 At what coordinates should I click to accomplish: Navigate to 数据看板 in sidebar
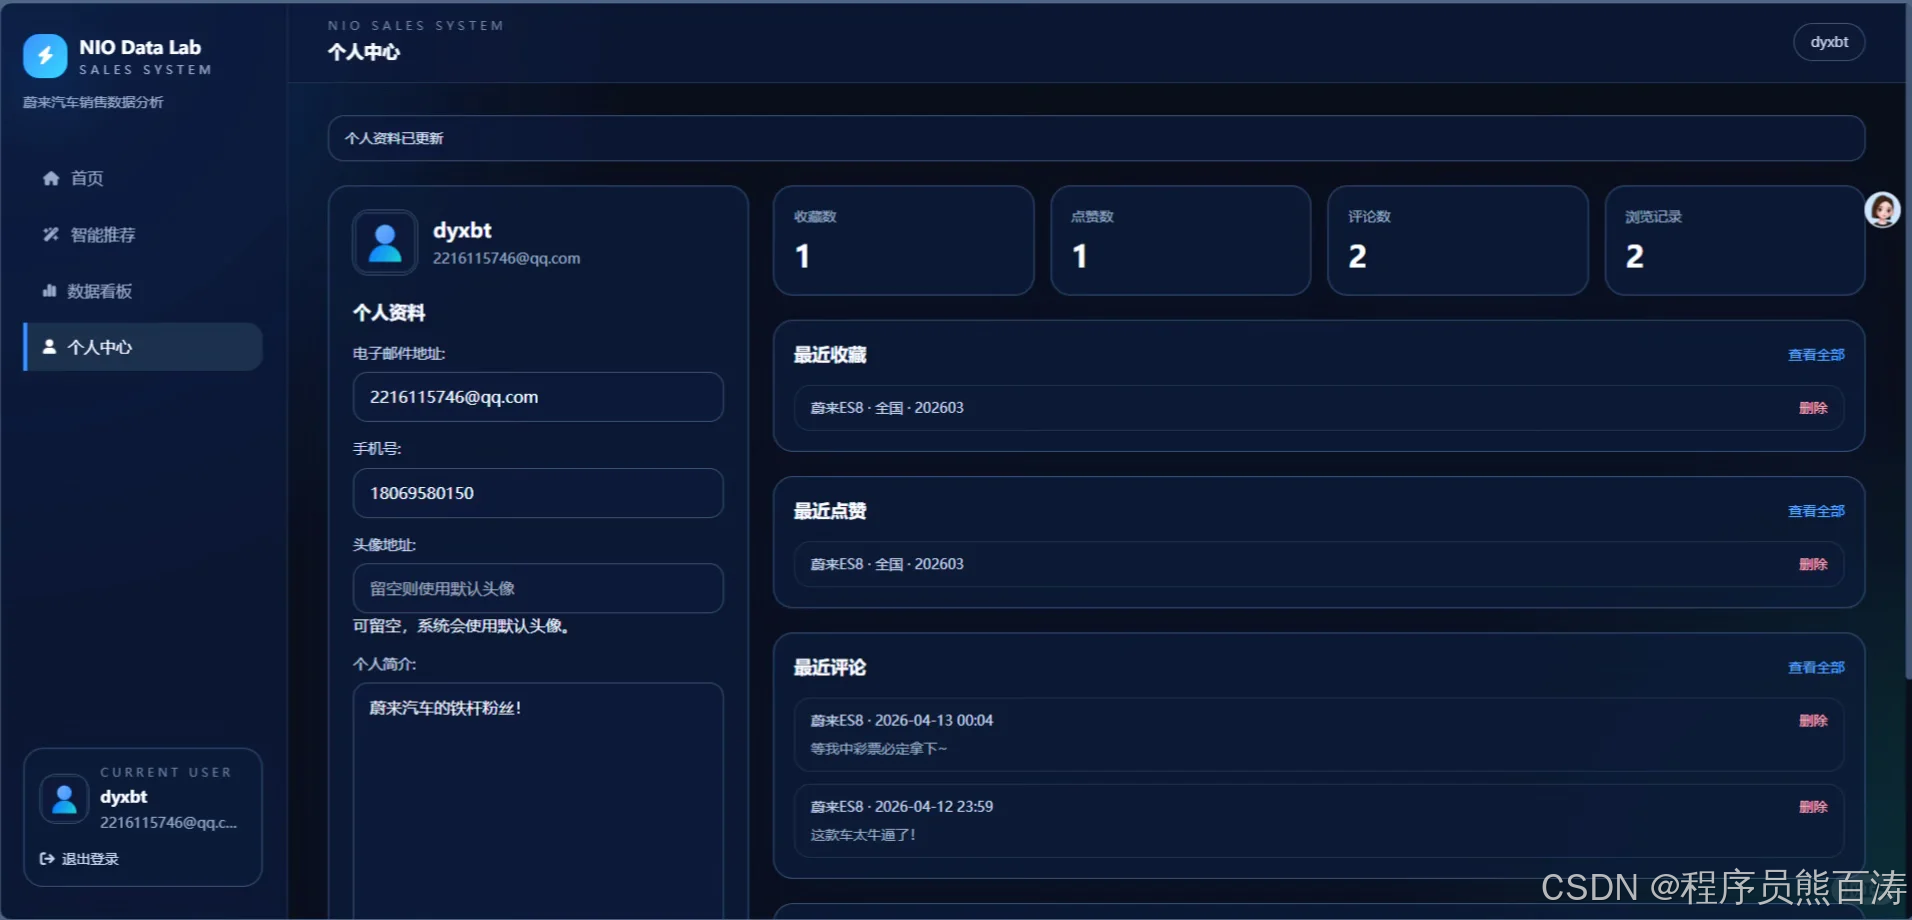tap(143, 291)
